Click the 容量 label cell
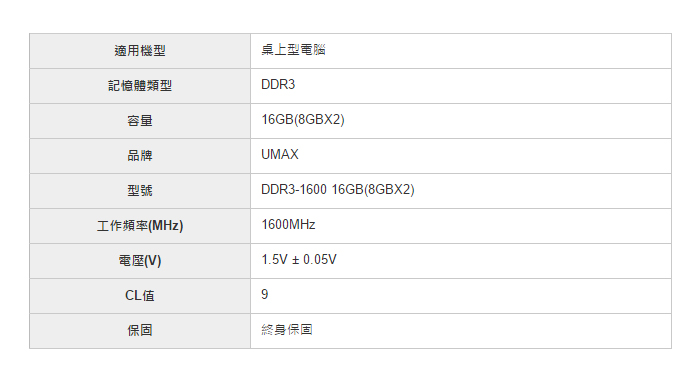The height and width of the screenshot is (374, 700). 140,121
